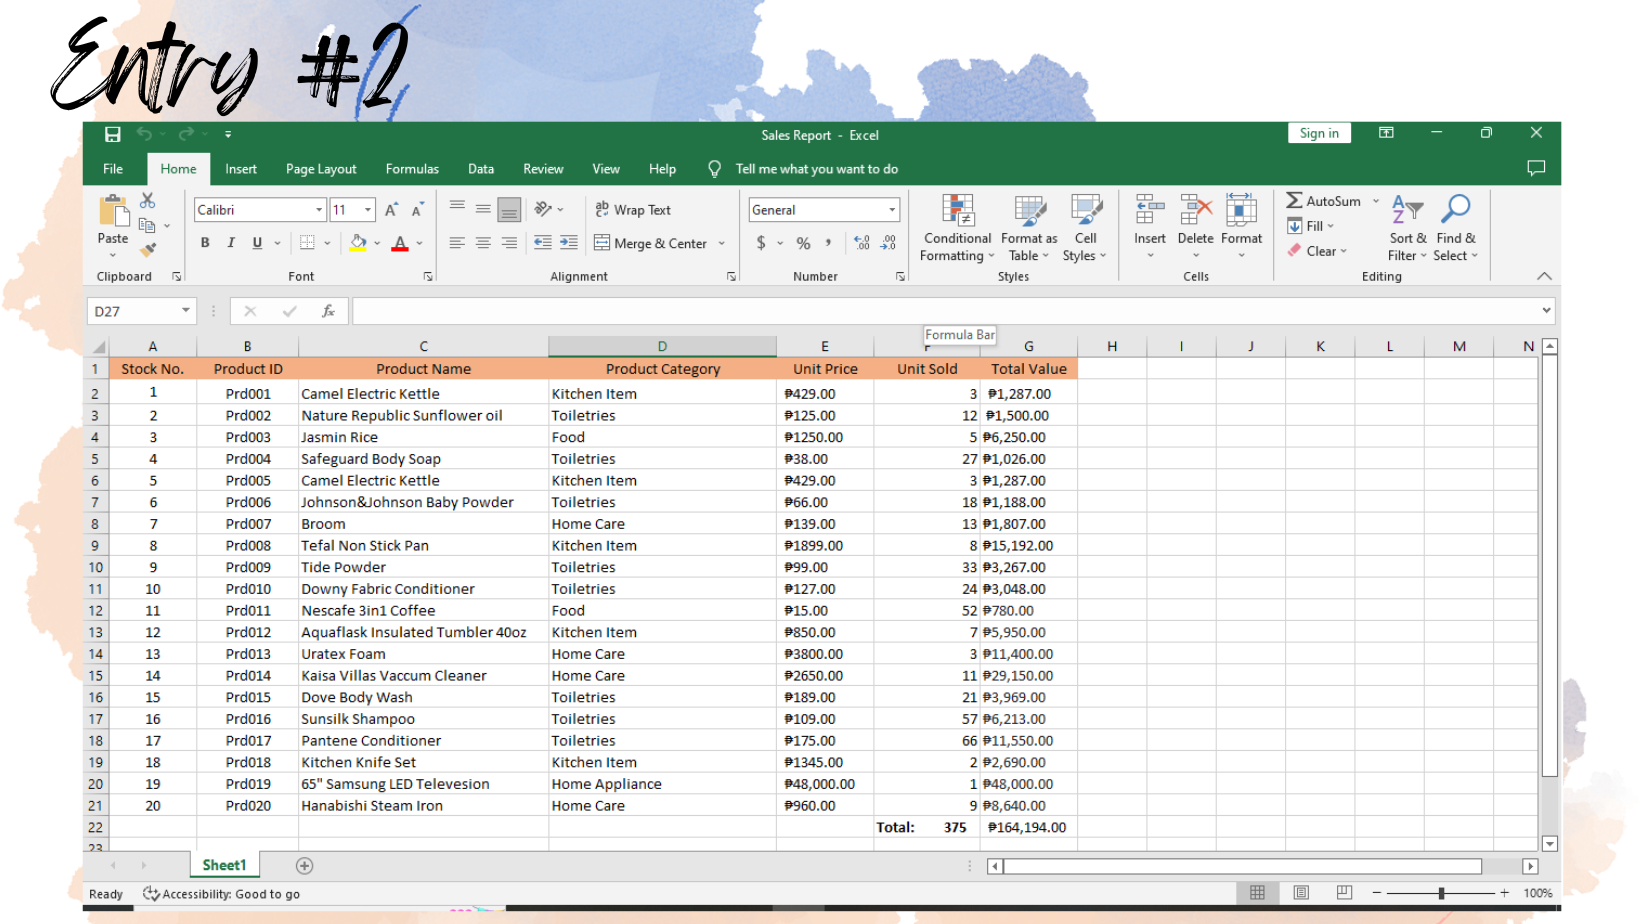Click the Select All corner triangle

tap(98, 347)
